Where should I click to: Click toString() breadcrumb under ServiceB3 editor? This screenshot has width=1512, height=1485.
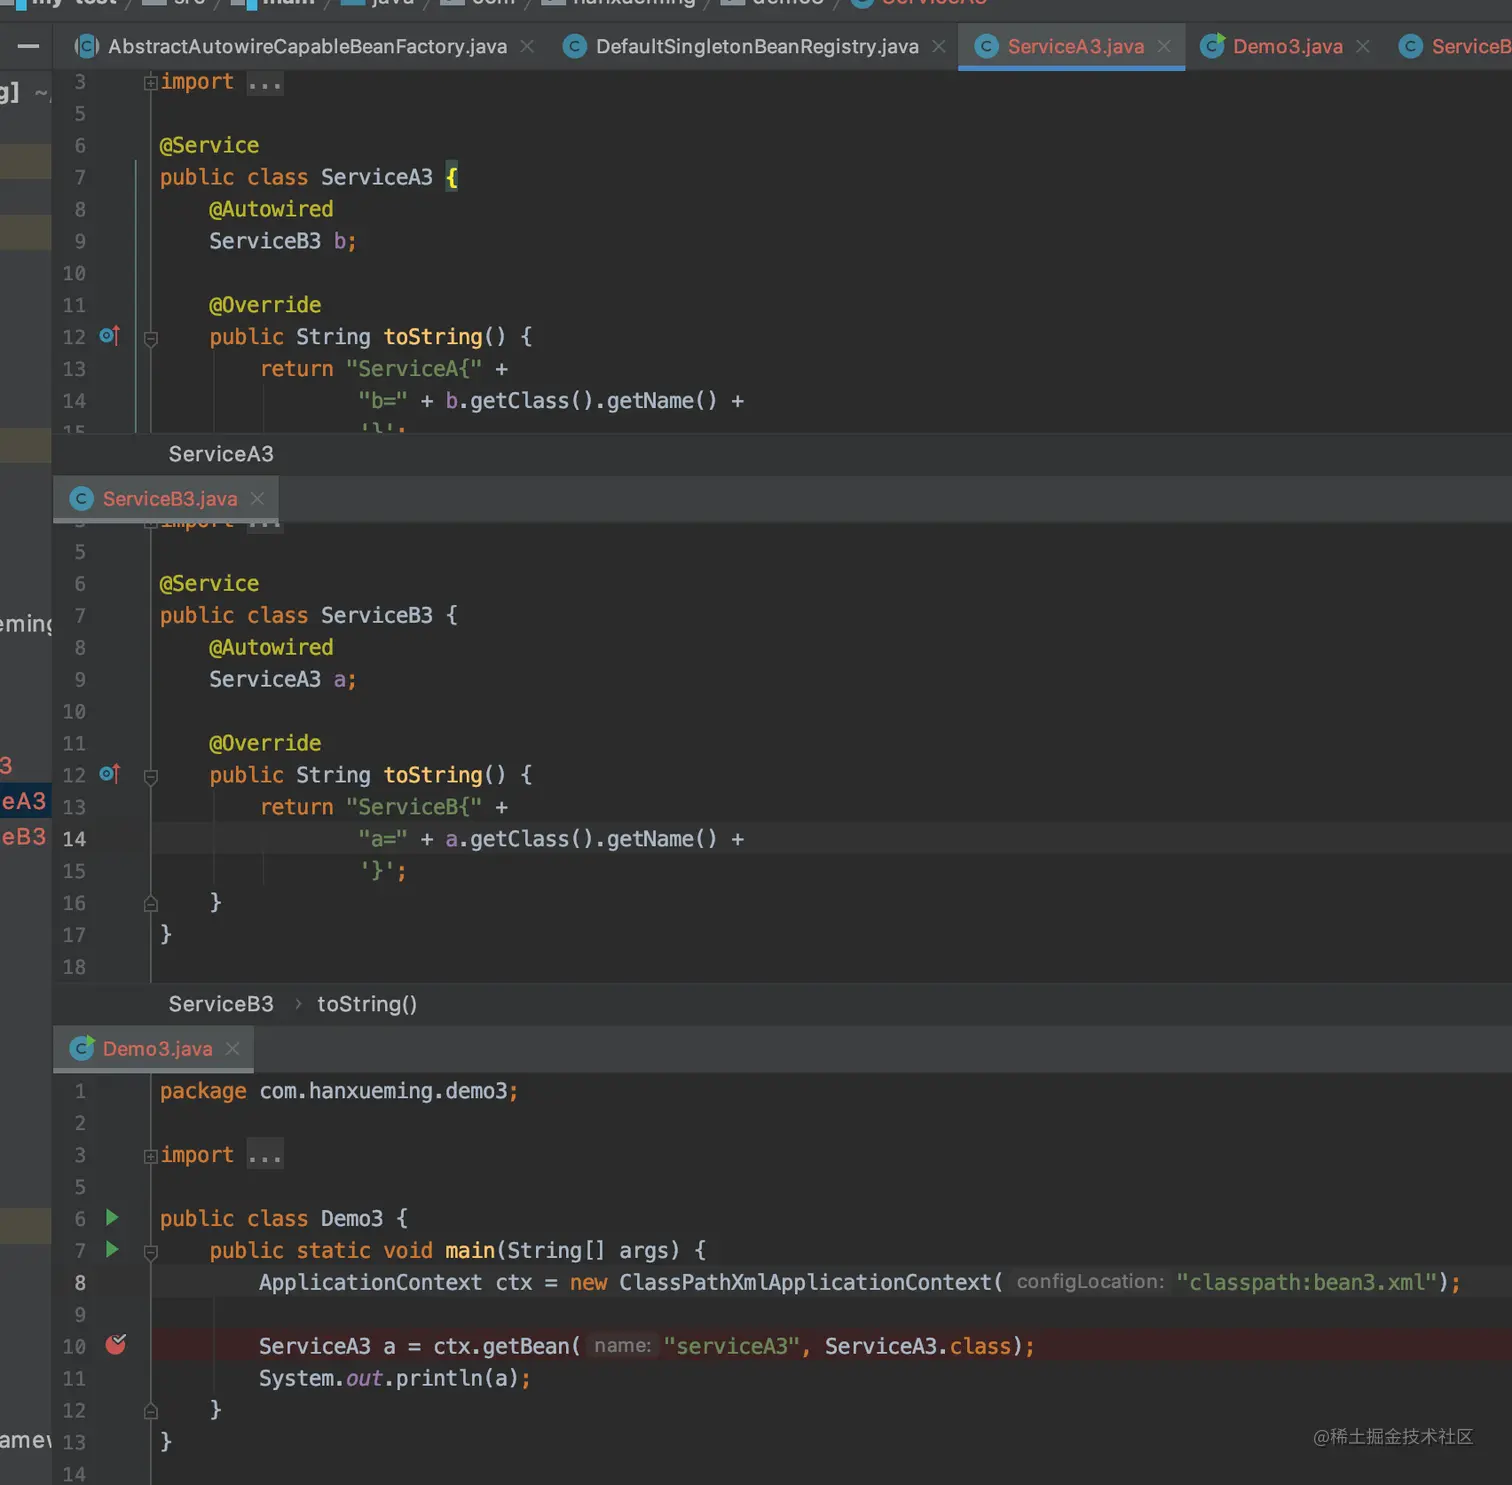[x=367, y=1004]
